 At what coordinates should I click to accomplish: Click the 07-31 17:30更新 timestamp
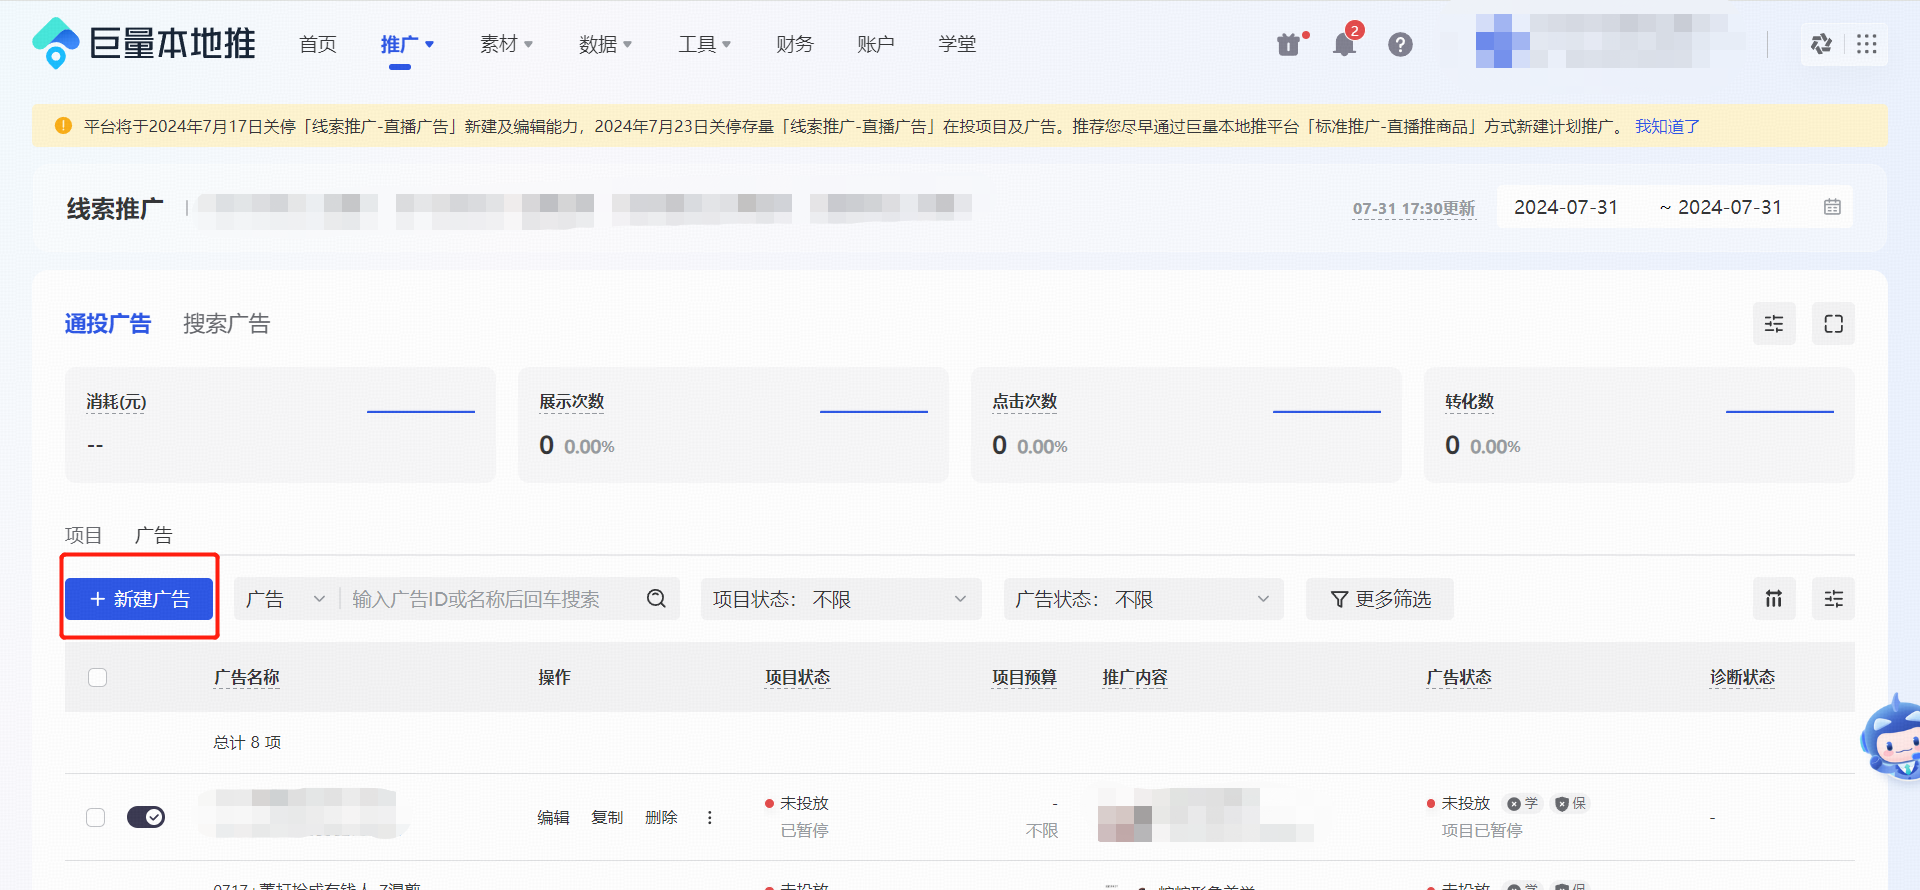1414,208
